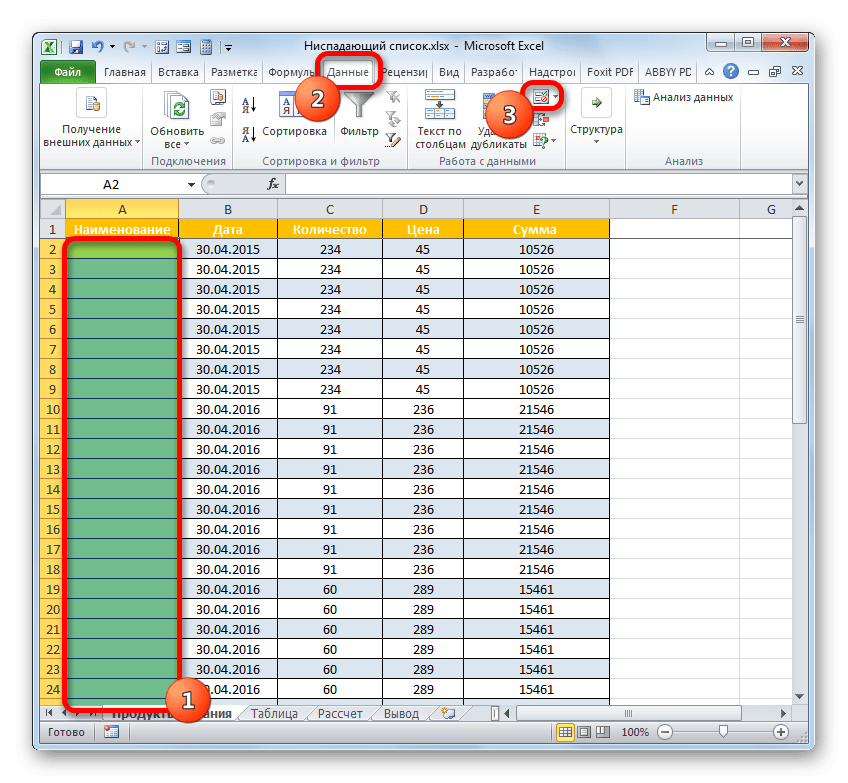This screenshot has height=783, width=848.
Task: Click the horizontal scrollbar thumb
Action: (x=628, y=713)
